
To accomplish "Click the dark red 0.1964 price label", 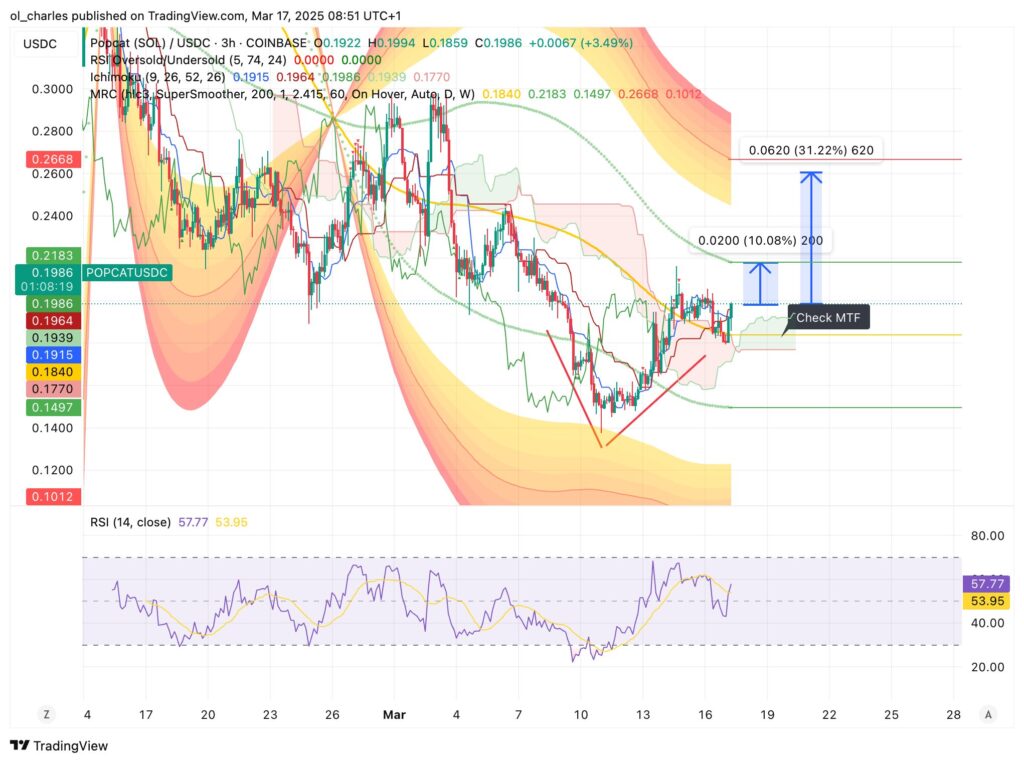I will (53, 321).
